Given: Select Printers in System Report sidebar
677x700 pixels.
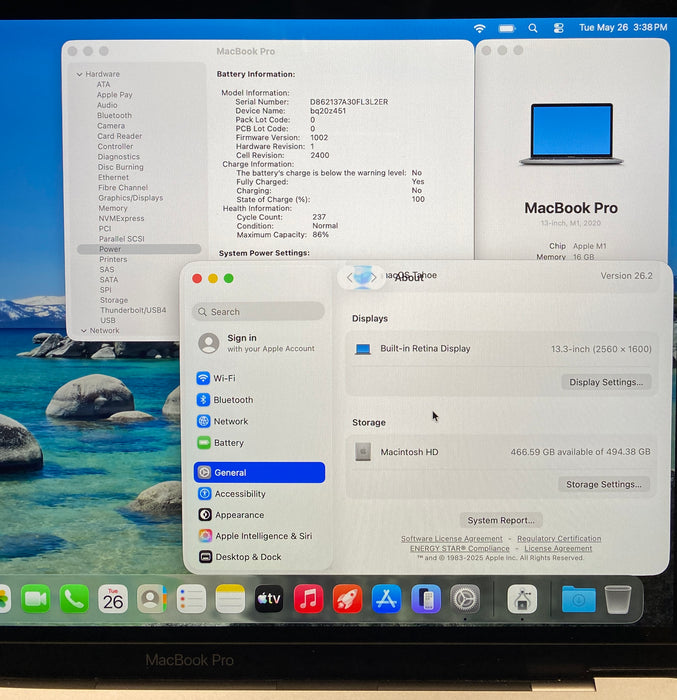Looking at the screenshot, I should click(113, 259).
